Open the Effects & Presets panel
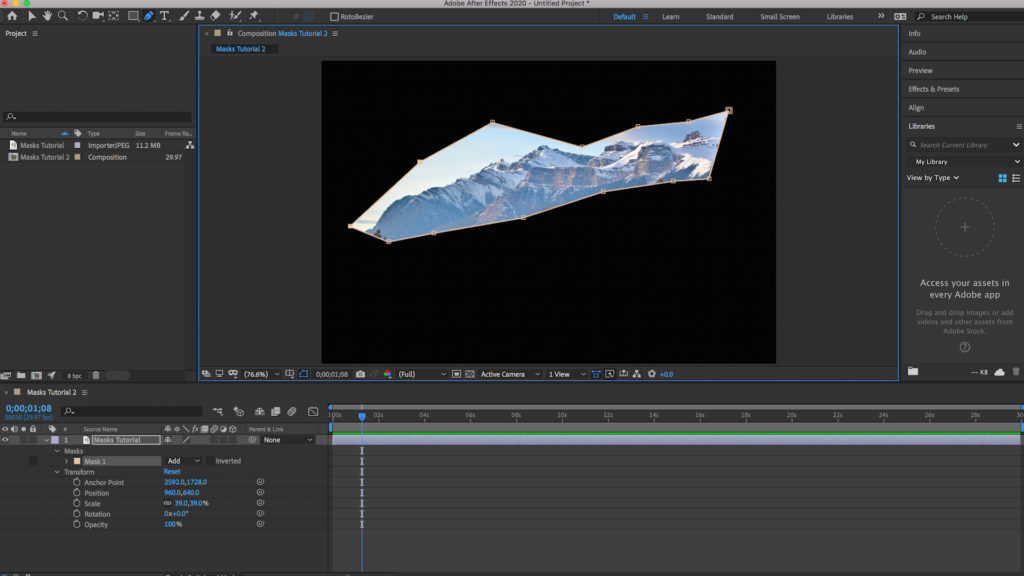The width and height of the screenshot is (1024, 576). point(933,89)
